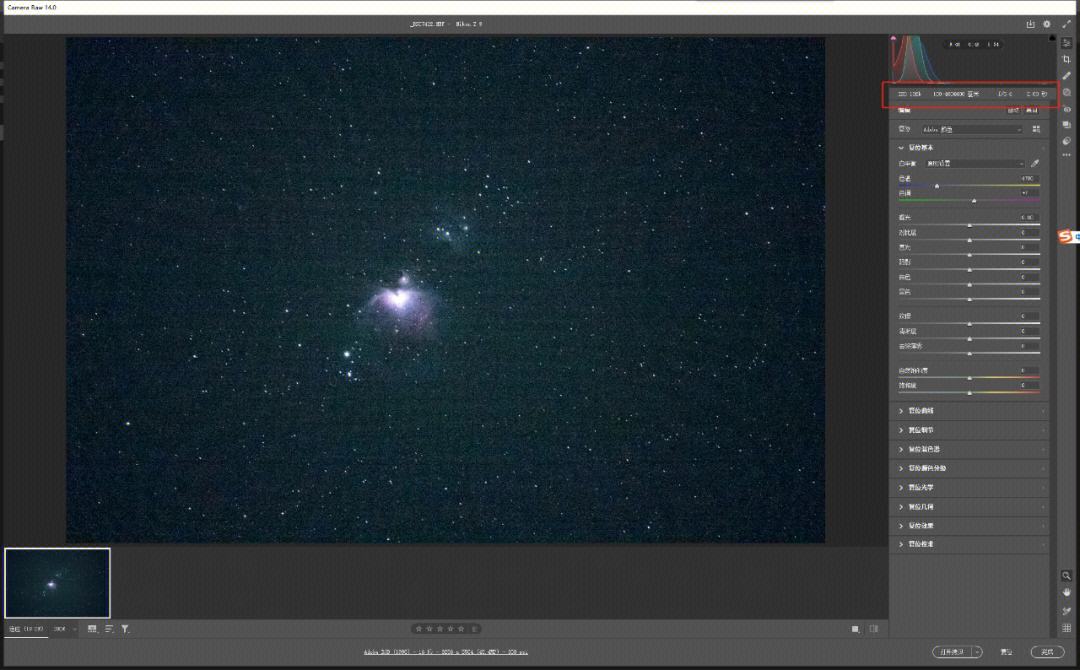Click the workflow options link at bottom
The width and height of the screenshot is (1080, 670).
click(445, 652)
